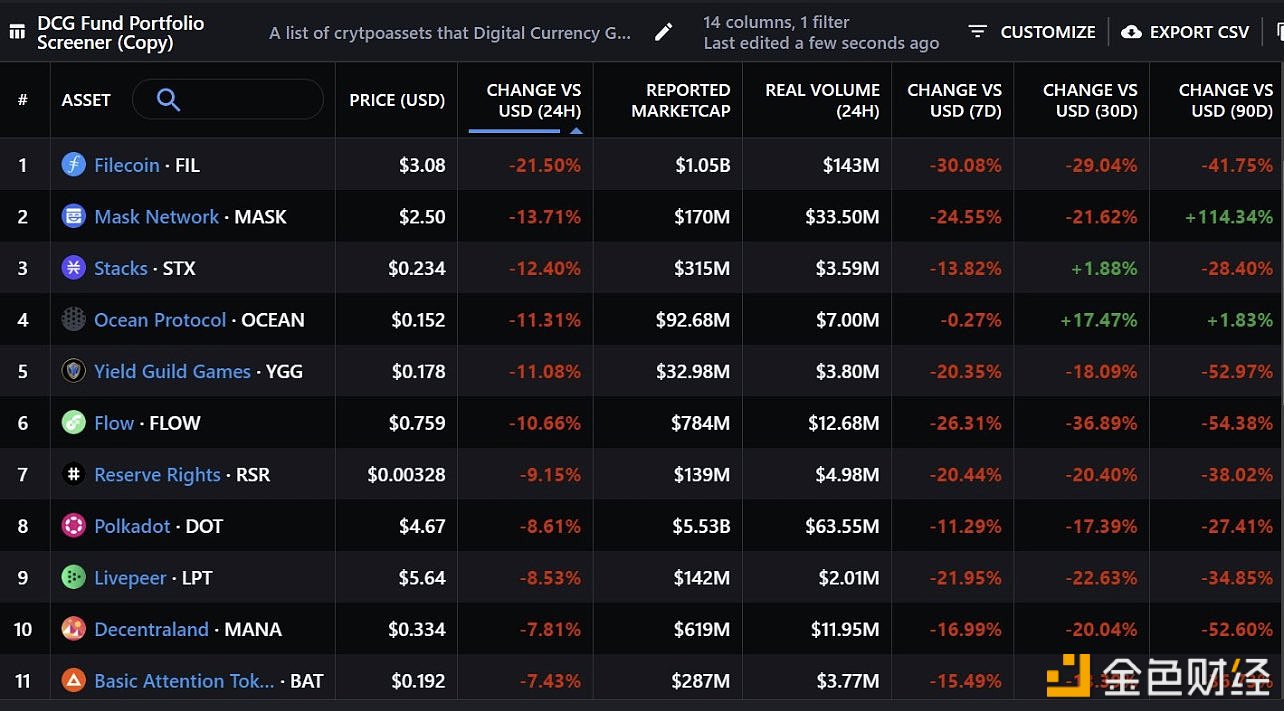Viewport: 1284px width, 711px height.
Task: Sort by Reported Marketcap column header
Action: pyautogui.click(x=680, y=100)
